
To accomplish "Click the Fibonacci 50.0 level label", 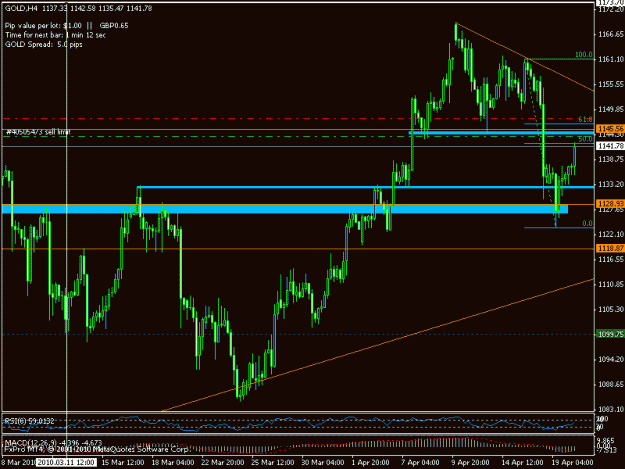I will pos(585,139).
